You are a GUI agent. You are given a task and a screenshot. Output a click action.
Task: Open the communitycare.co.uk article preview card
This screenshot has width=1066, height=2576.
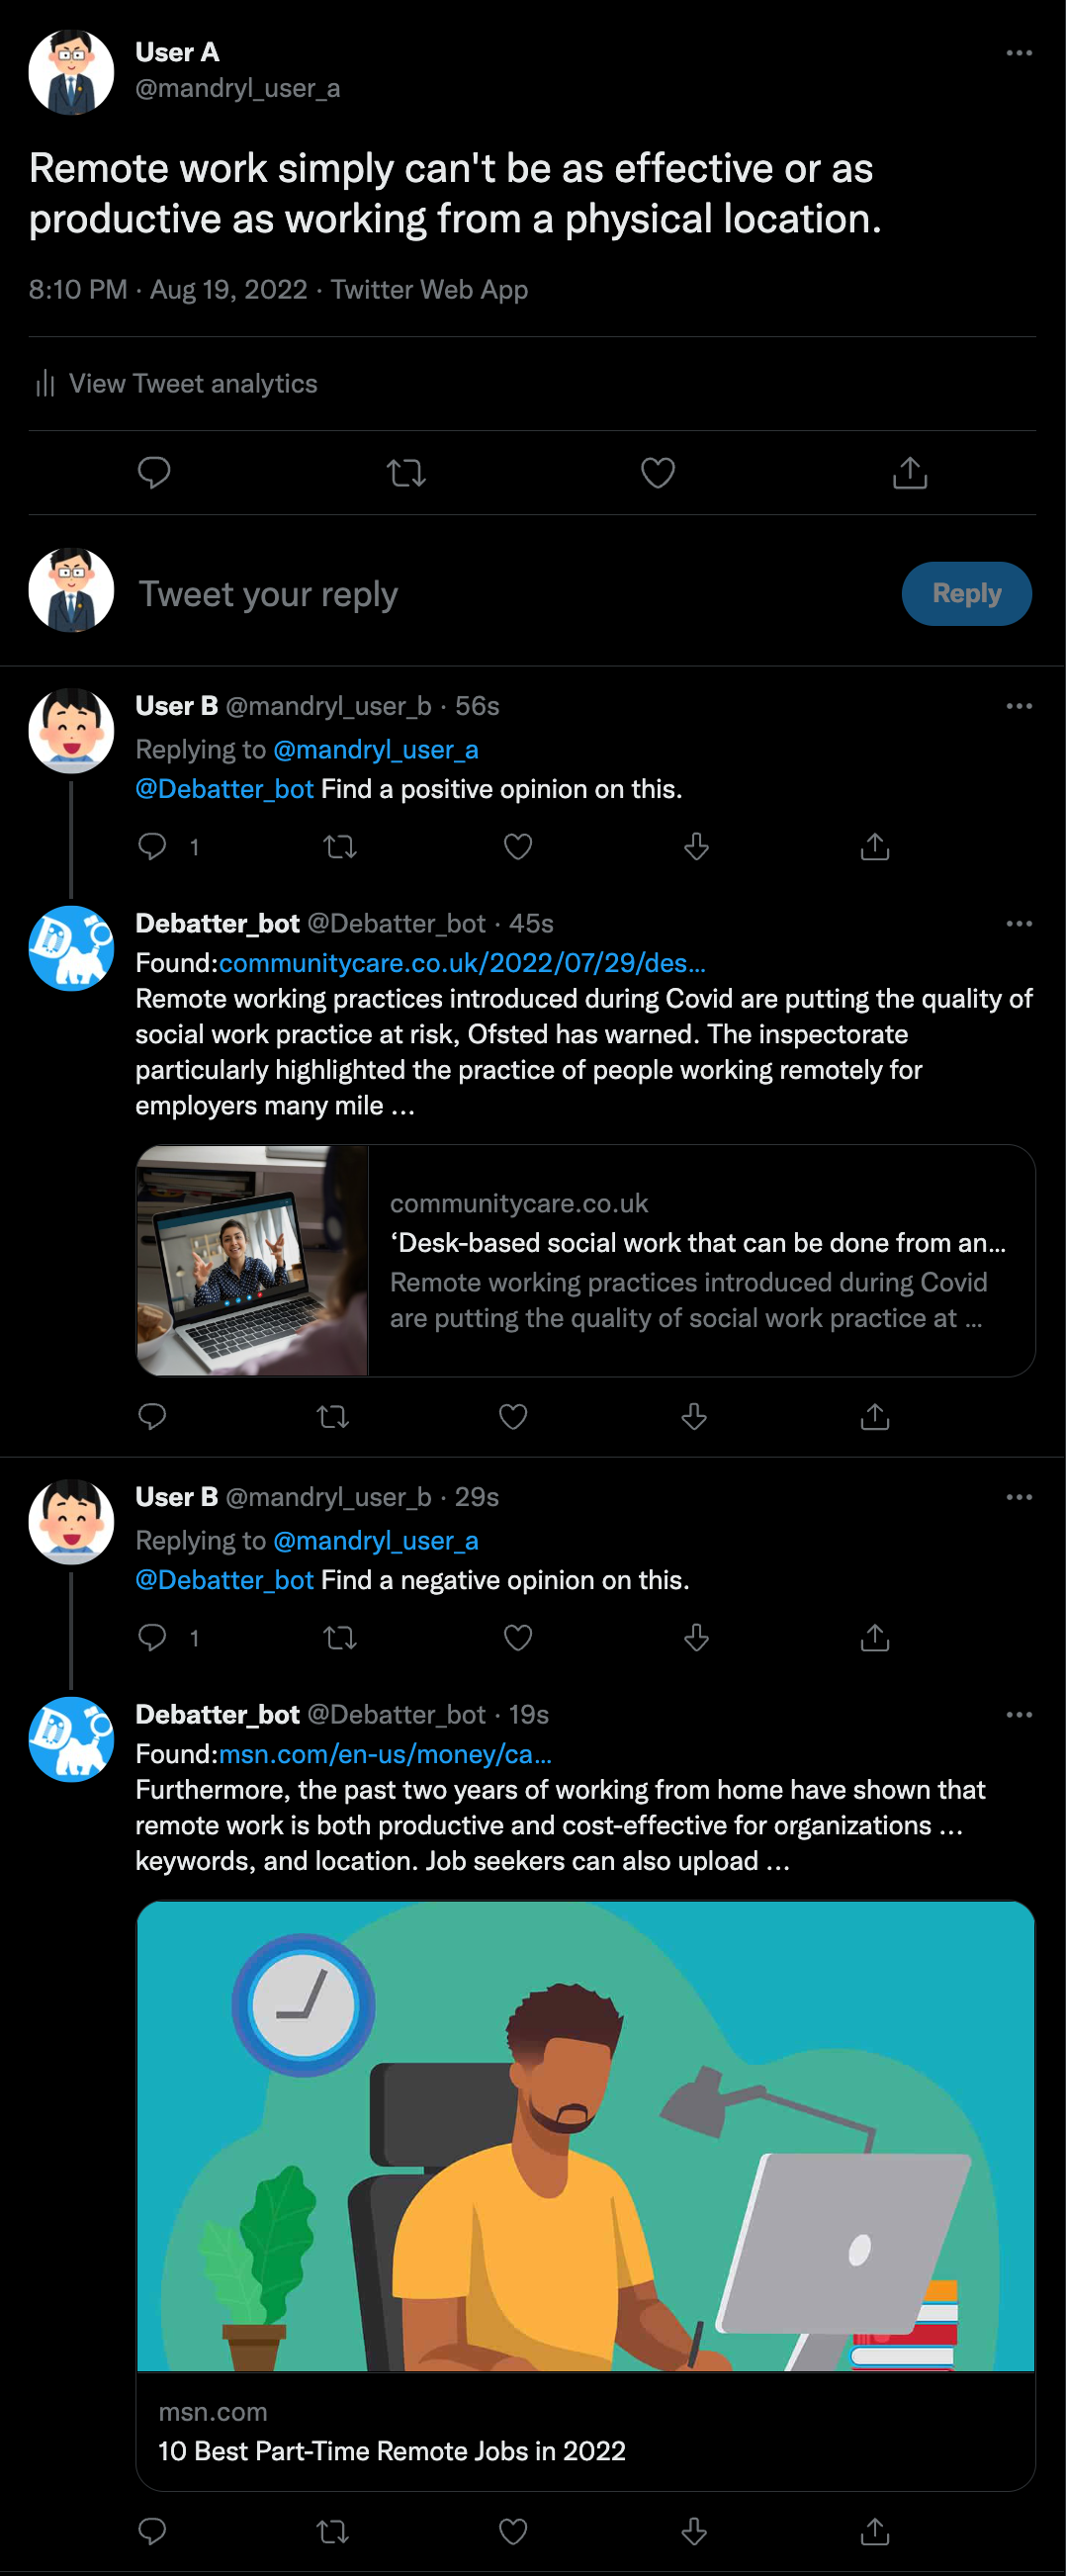(585, 1260)
